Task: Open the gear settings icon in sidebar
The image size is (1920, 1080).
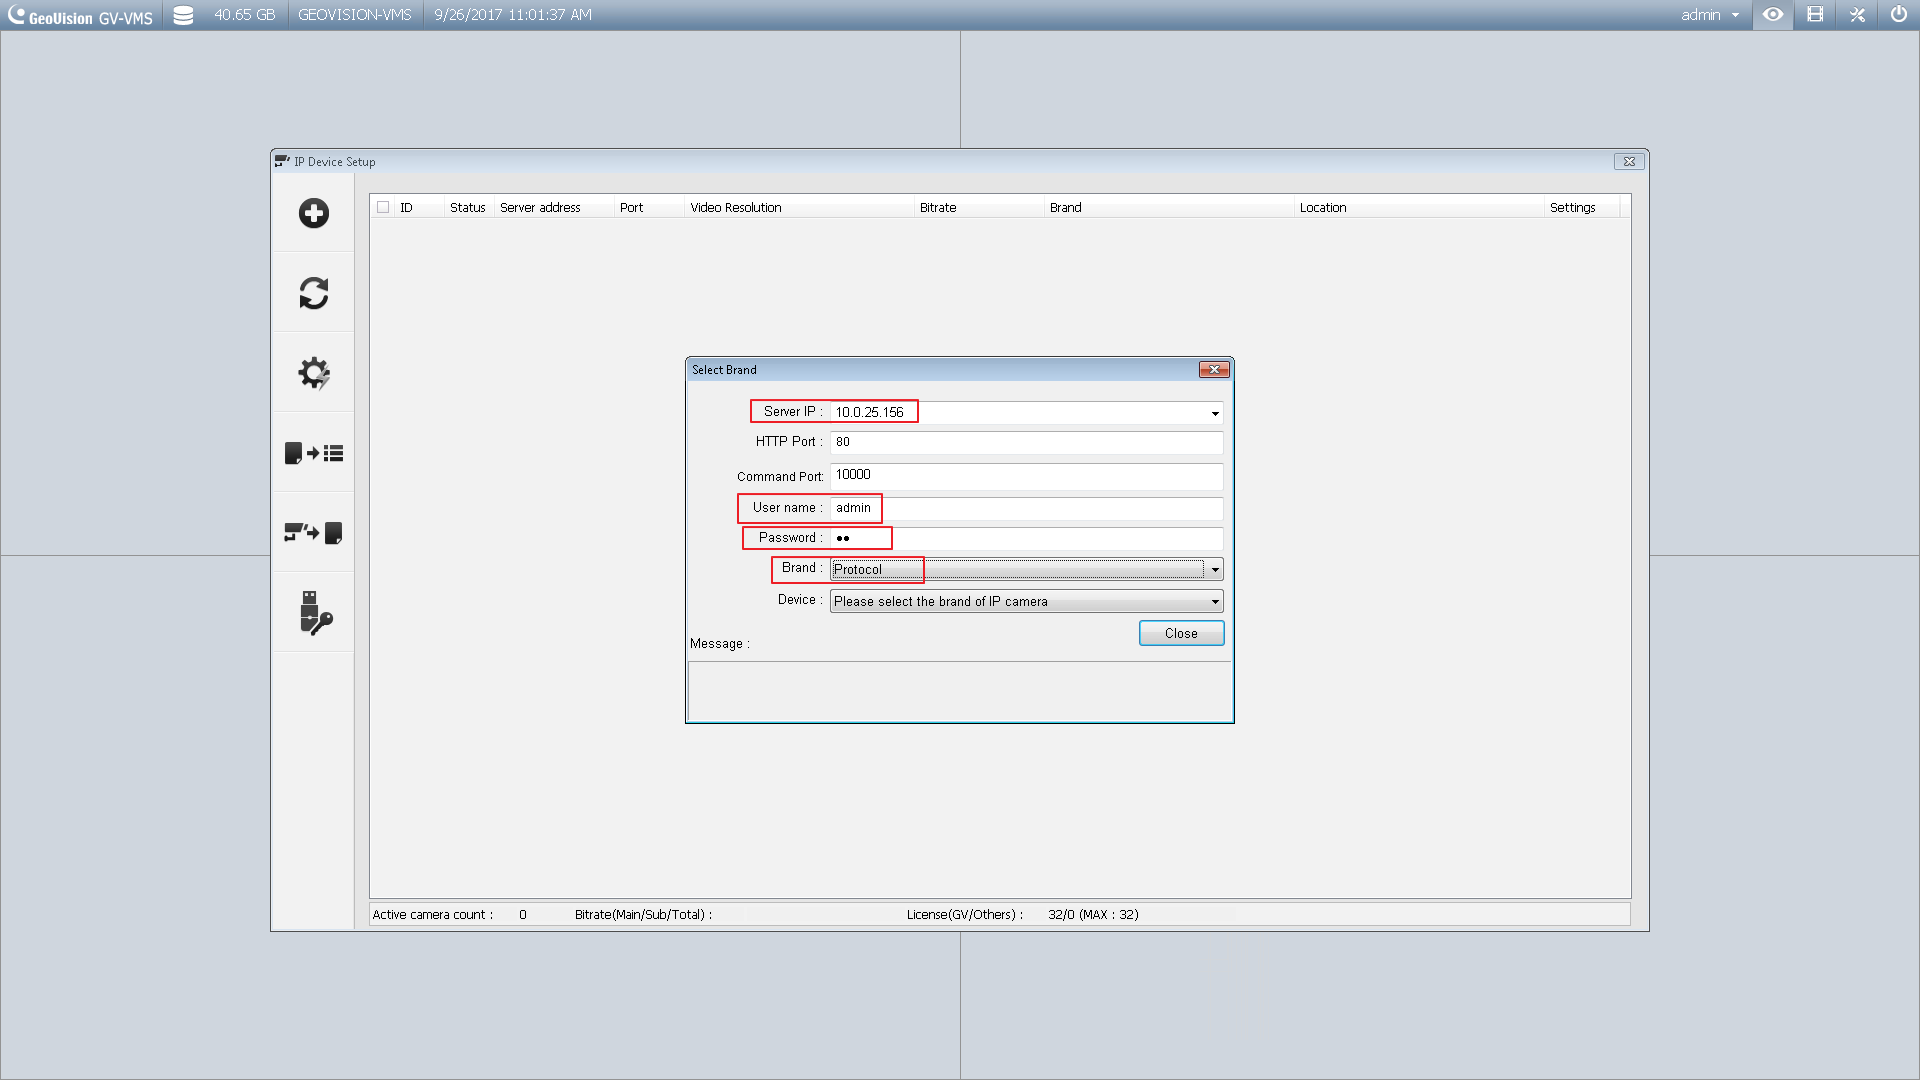Action: coord(313,373)
